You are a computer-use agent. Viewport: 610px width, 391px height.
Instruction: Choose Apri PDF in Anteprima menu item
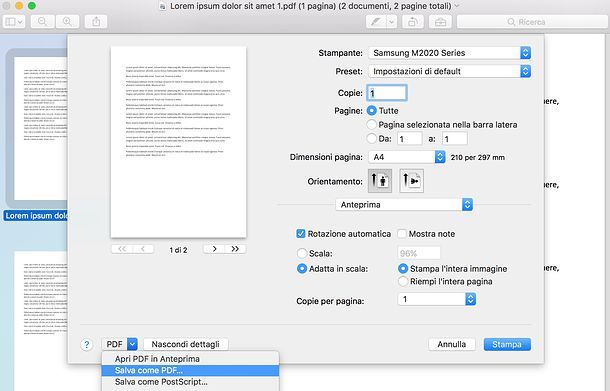click(190, 359)
